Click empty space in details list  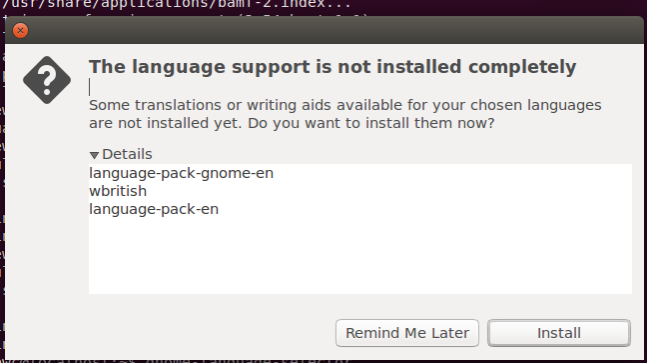pyautogui.click(x=360, y=256)
